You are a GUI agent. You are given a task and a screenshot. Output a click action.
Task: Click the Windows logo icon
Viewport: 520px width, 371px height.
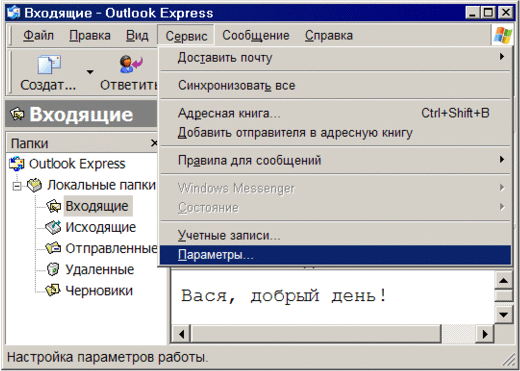[x=503, y=35]
